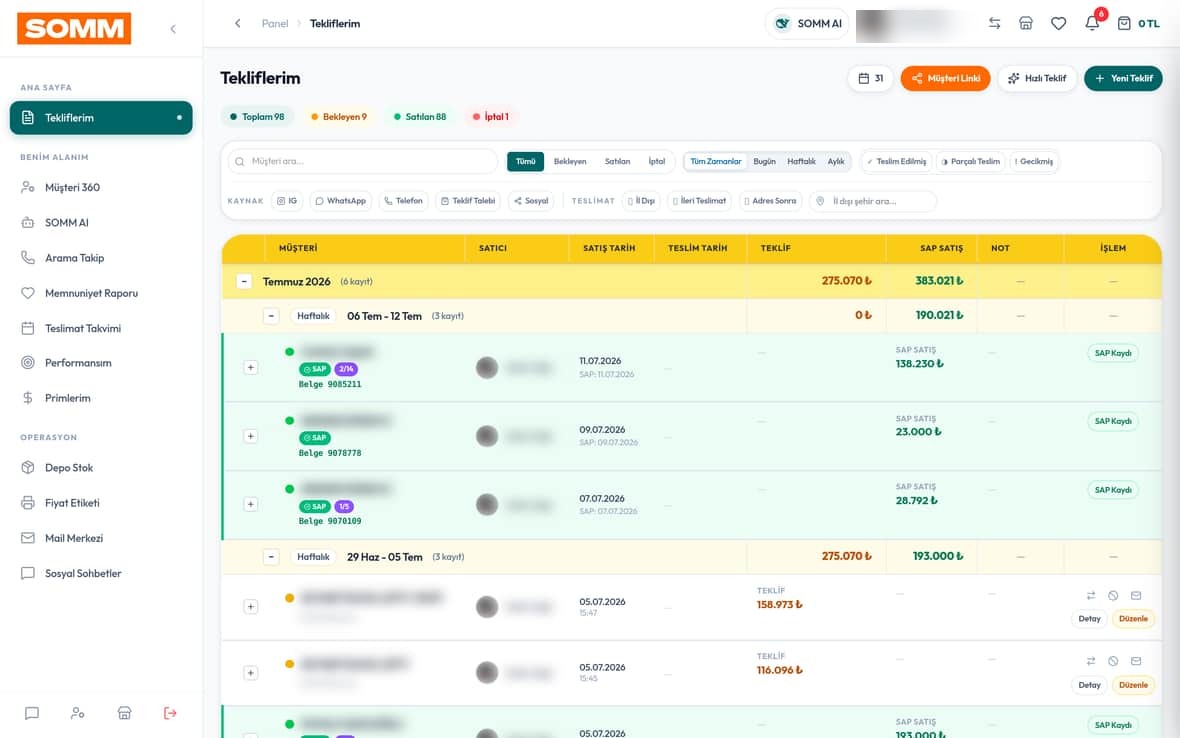Viewport: 1180px width, 738px height.
Task: Click Düzenle in the 158.973 ₺ row
Action: click(x=1133, y=618)
